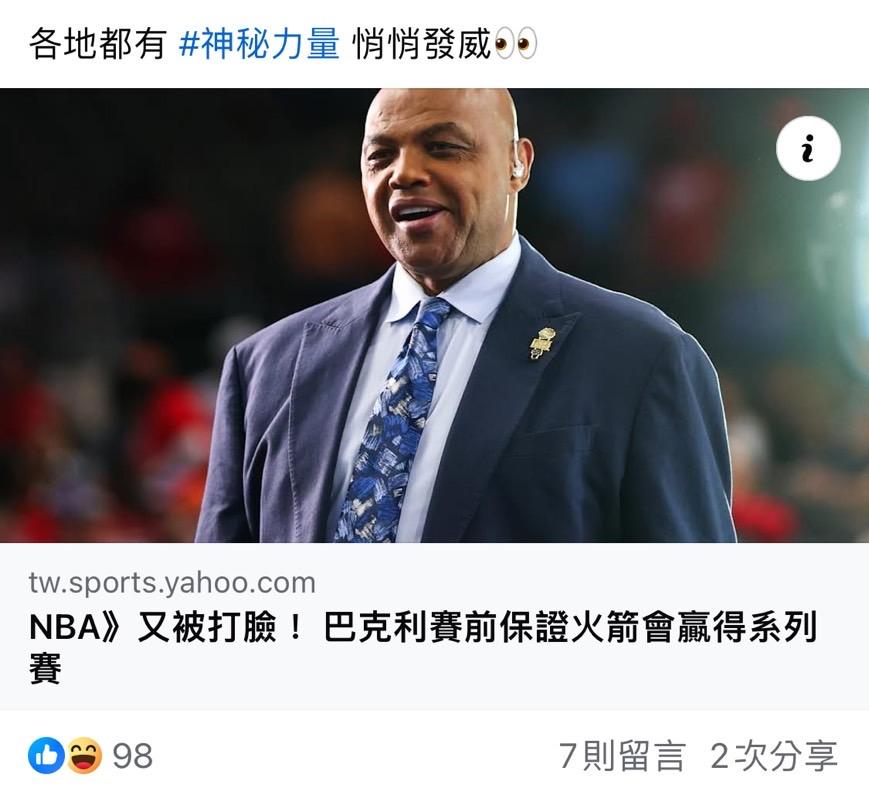Open the headline NBA》又被打臉 article
The image size is (869, 788).
pyautogui.click(x=423, y=648)
